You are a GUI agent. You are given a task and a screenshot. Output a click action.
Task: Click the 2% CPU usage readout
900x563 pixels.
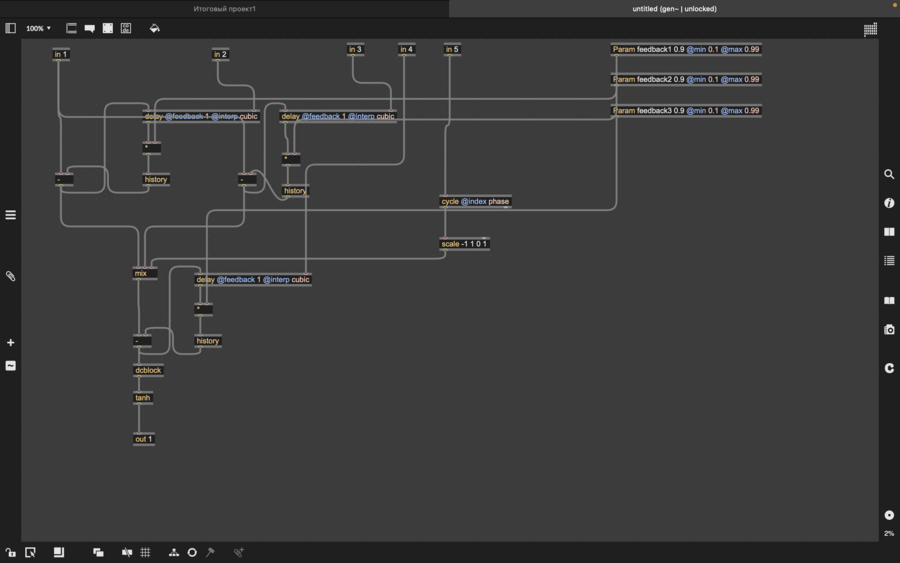point(889,534)
